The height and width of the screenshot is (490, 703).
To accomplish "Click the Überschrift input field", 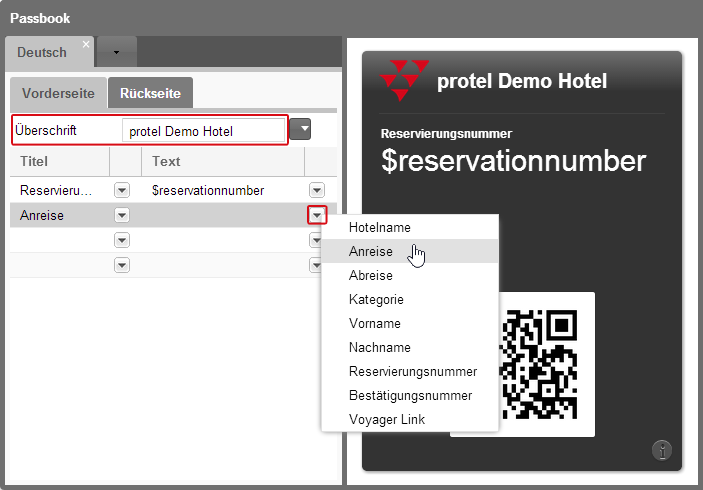I will (203, 131).
